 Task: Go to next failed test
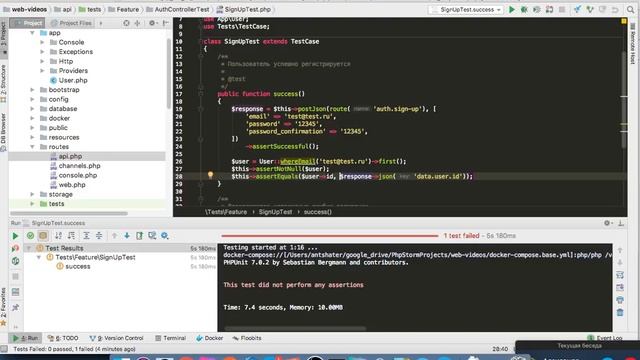click(127, 236)
